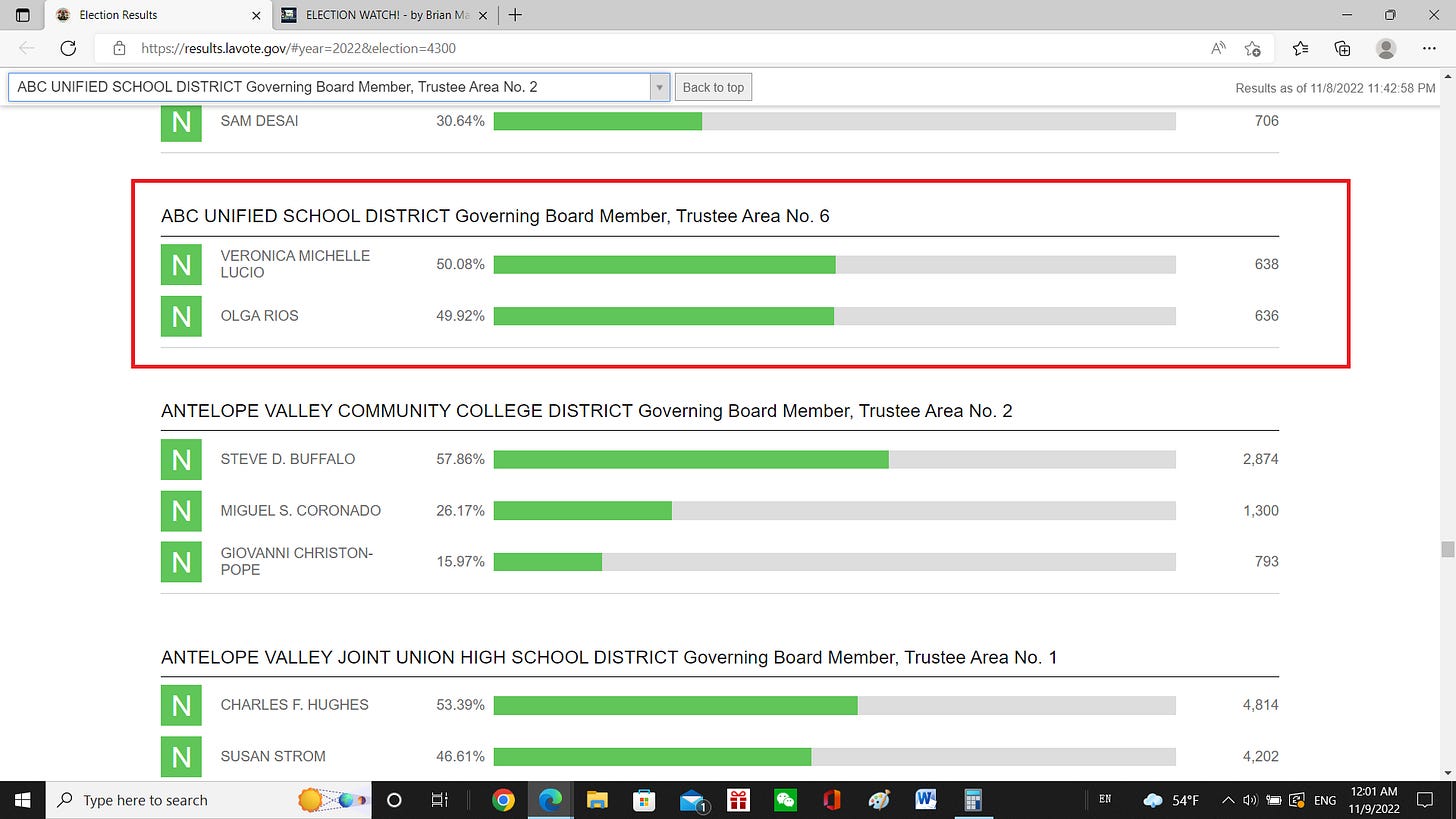Open Microsoft Word from the taskbar
Viewport: 1456px width, 819px height.
tap(926, 800)
